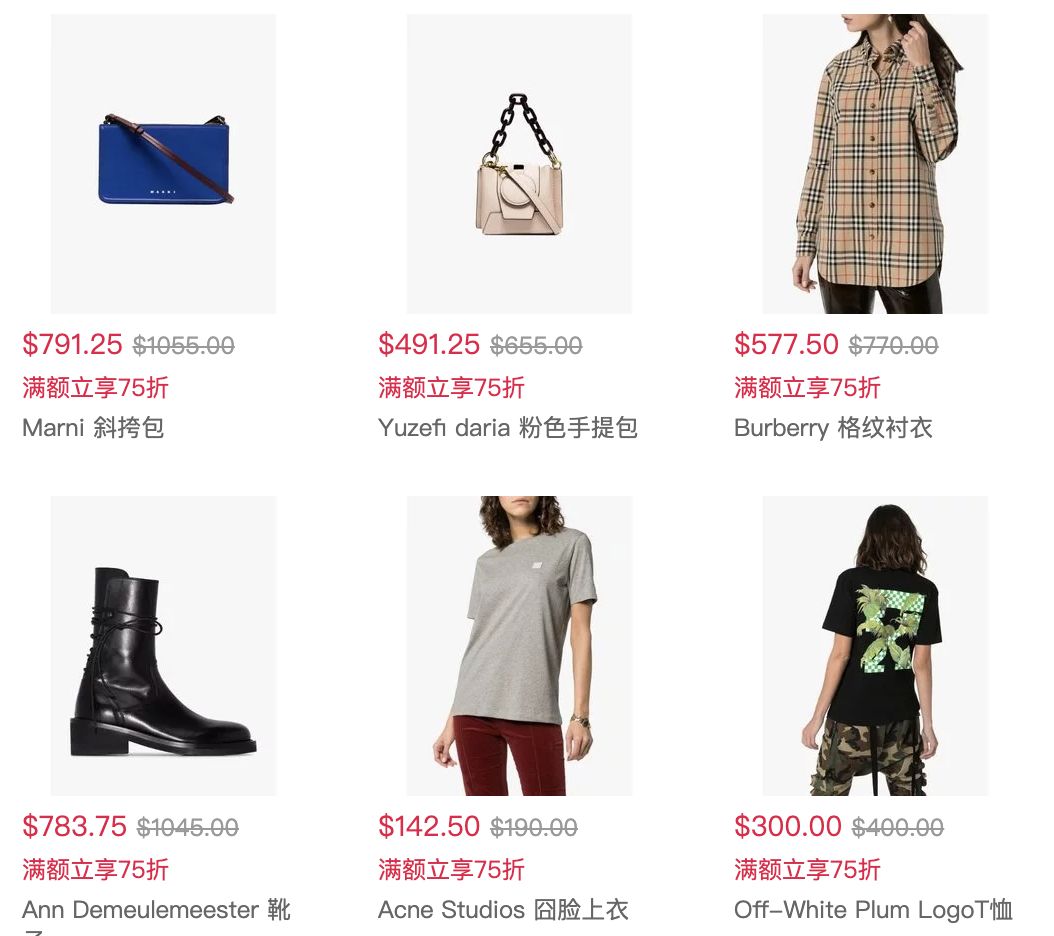Click the $142.50 sale price
The image size is (1054, 936).
coord(429,826)
